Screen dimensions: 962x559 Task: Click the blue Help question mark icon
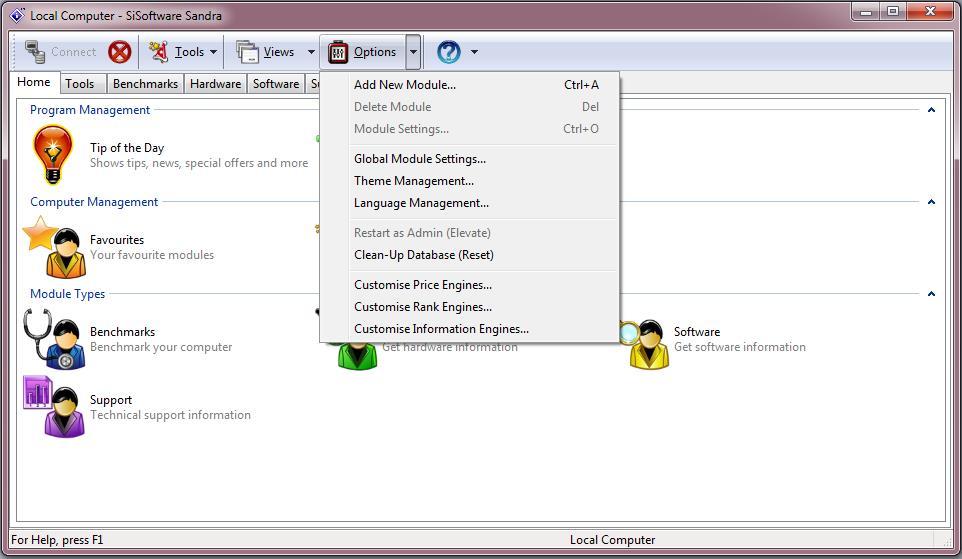(448, 52)
